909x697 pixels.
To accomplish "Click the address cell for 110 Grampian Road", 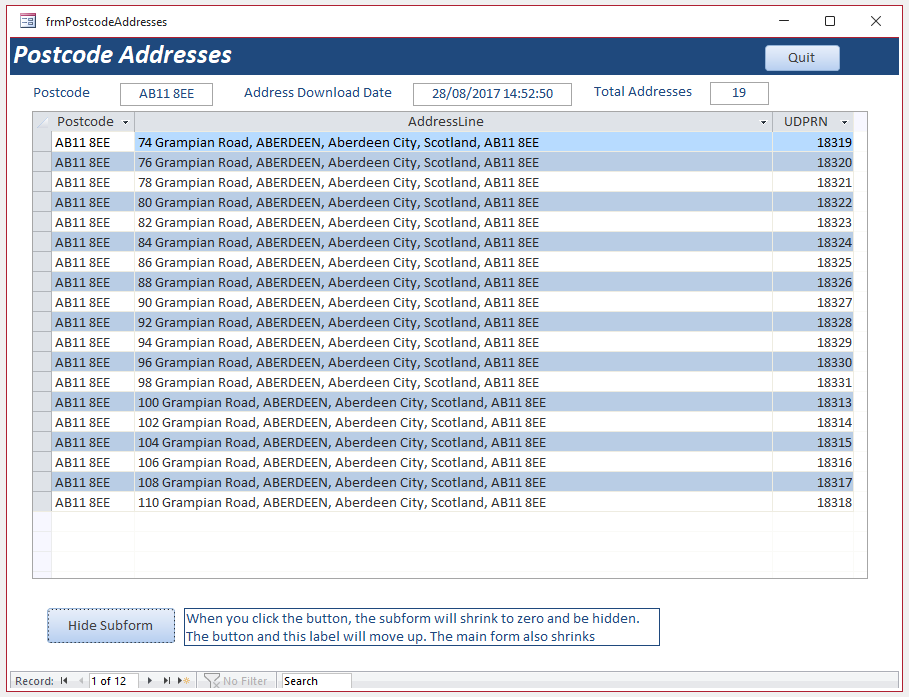I will 453,503.
